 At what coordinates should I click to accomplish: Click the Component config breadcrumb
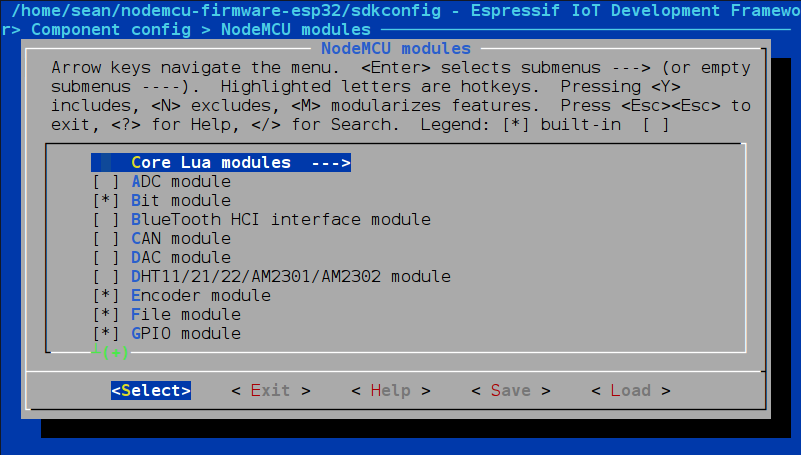pos(111,30)
